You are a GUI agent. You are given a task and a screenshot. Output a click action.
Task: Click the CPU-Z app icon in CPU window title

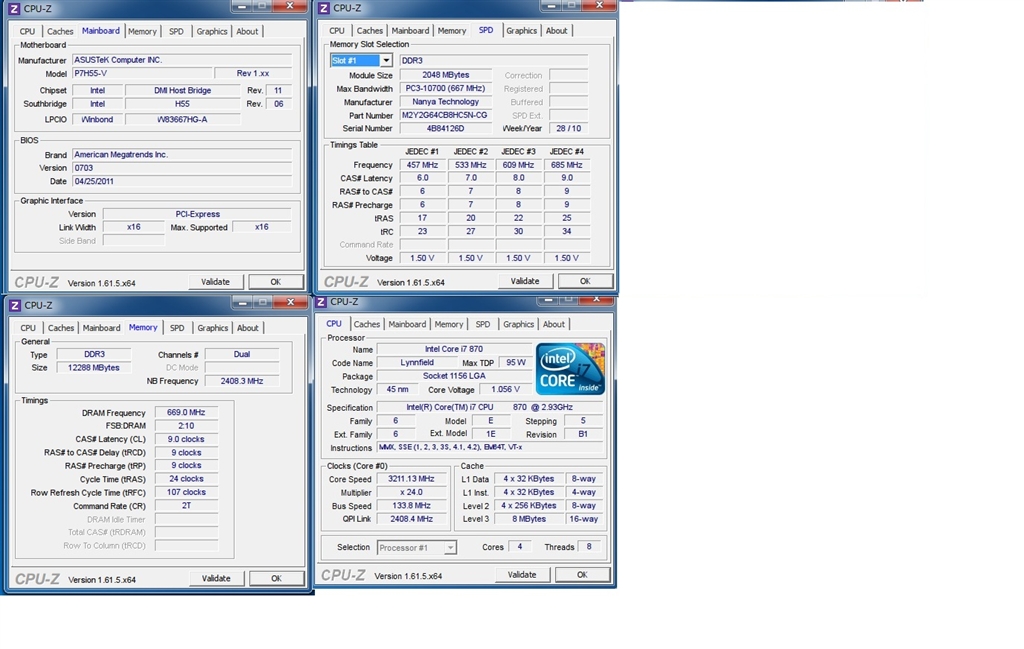321,302
